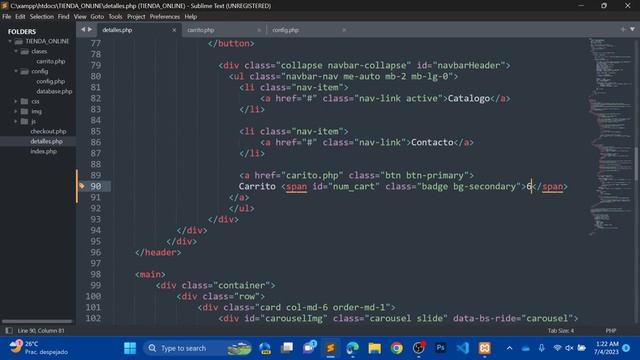Open the Find menu
This screenshot has width=640, height=360.
click(63, 17)
